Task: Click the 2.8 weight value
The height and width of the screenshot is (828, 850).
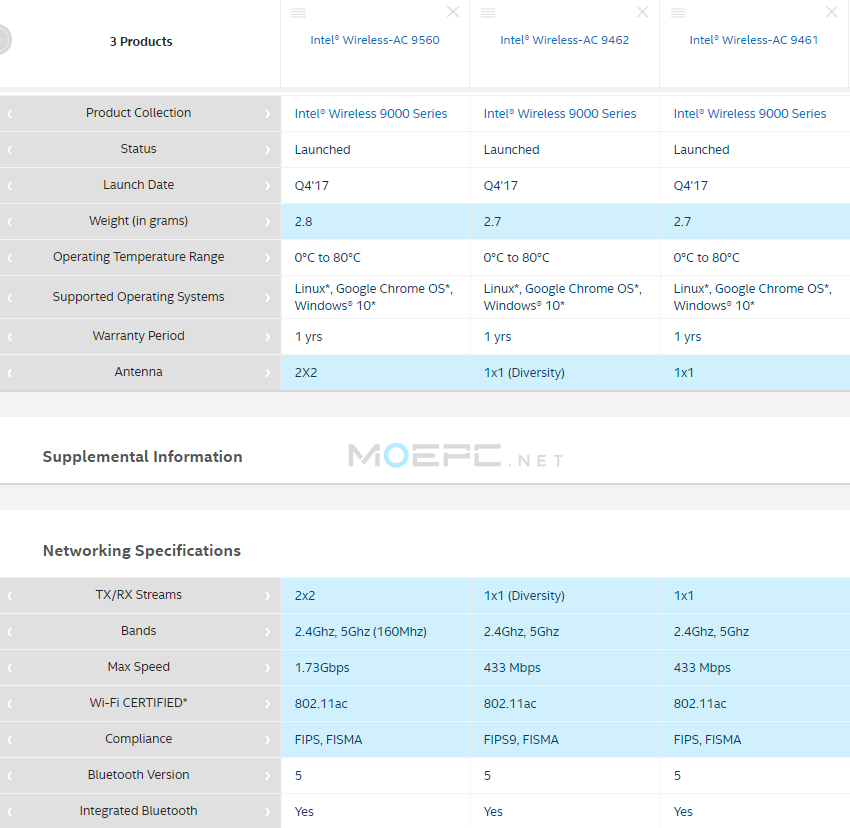Action: [x=303, y=221]
